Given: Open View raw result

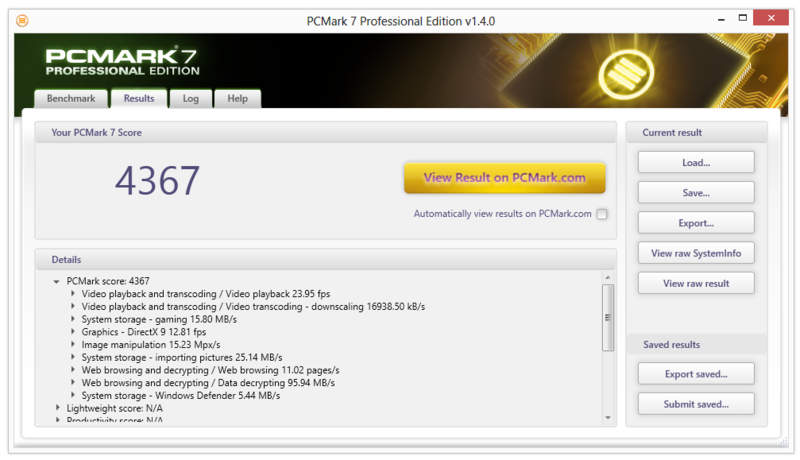Looking at the screenshot, I should [x=696, y=283].
